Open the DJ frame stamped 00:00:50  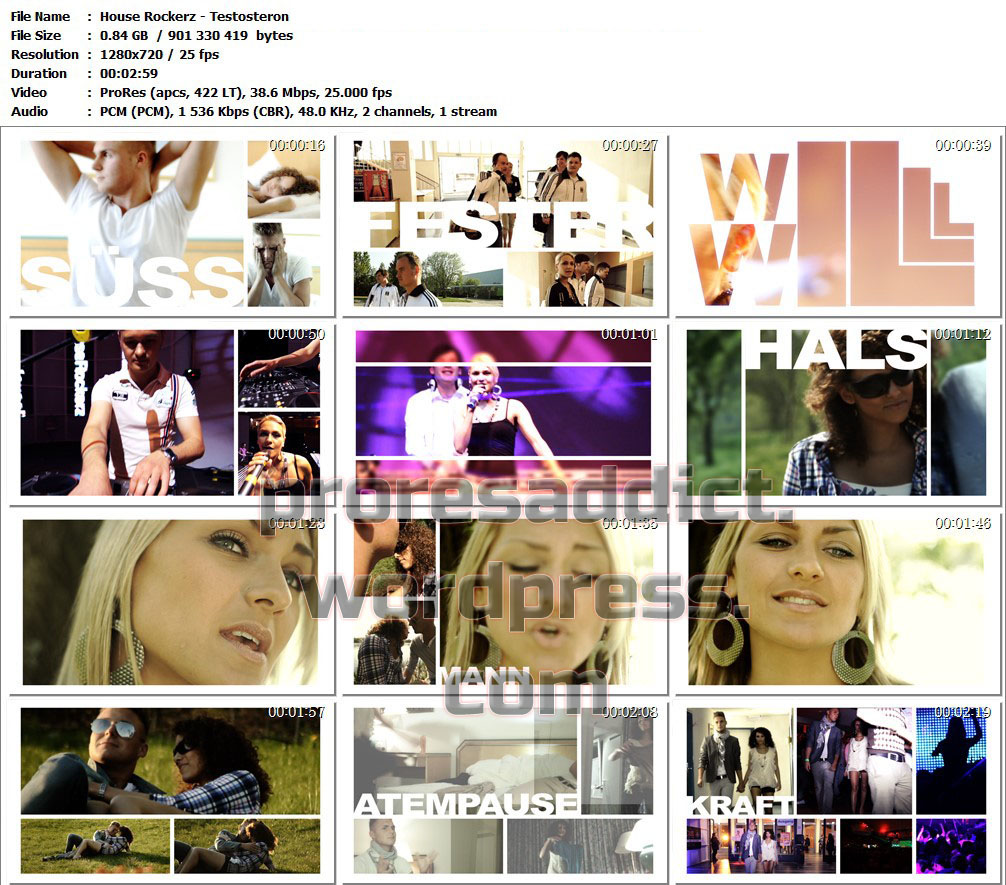(171, 412)
